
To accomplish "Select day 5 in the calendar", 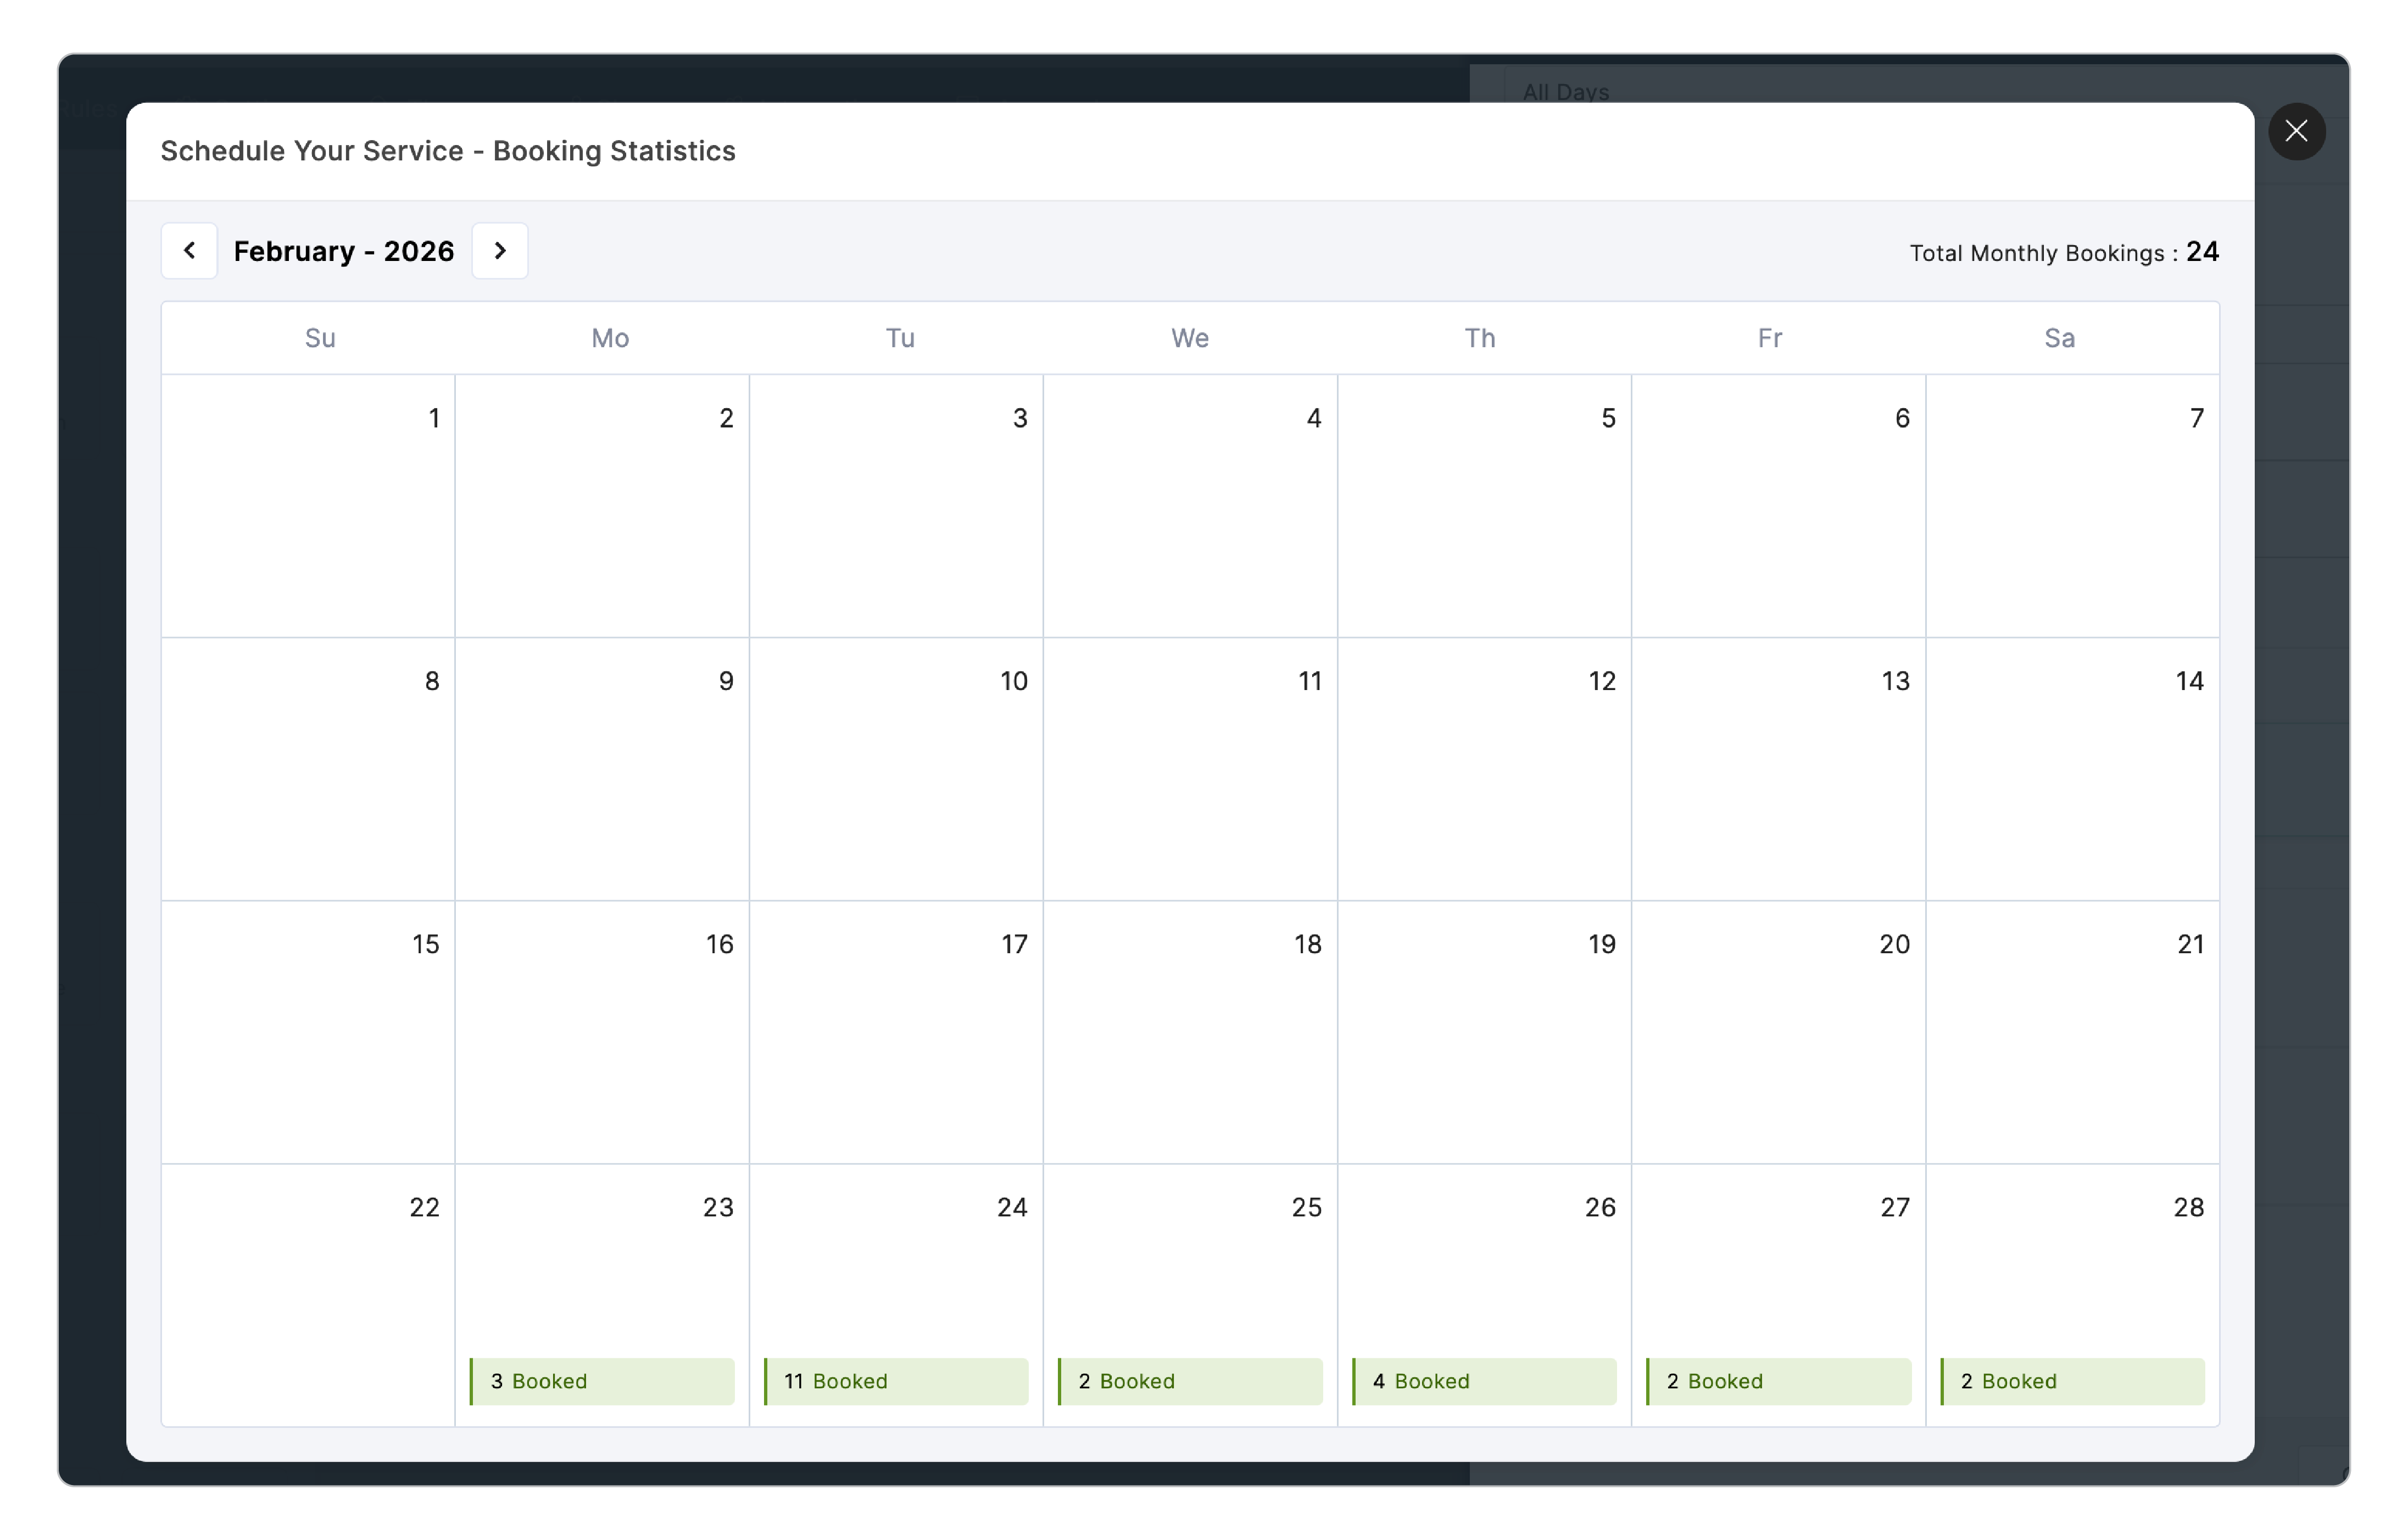I will 1484,506.
